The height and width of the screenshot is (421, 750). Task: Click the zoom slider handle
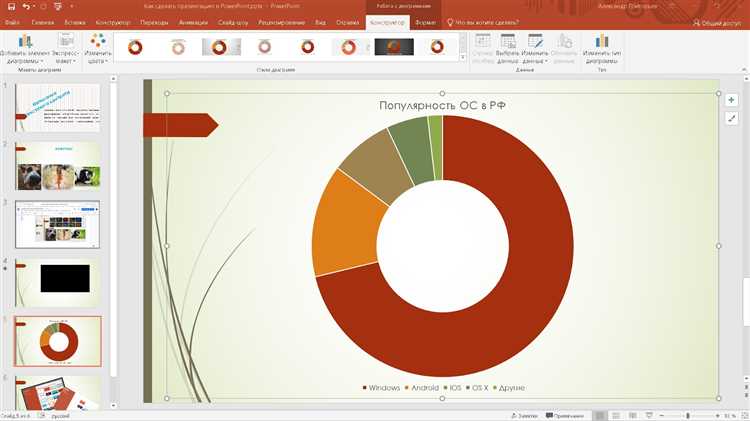688,416
